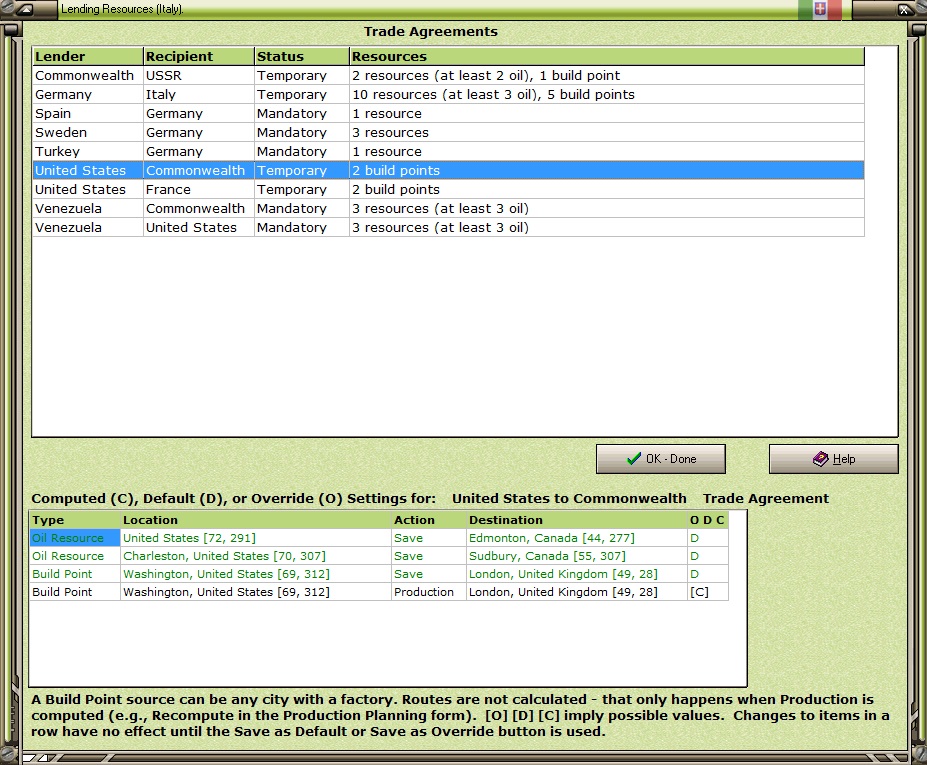
Task: Select the green Build Point Save row
Action: pos(378,573)
